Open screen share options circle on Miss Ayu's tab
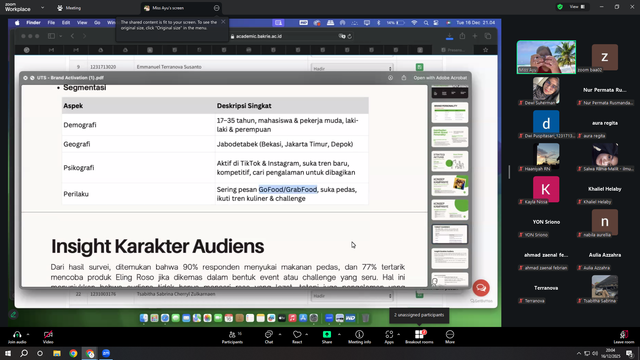This screenshot has width=640, height=360. point(216,8)
